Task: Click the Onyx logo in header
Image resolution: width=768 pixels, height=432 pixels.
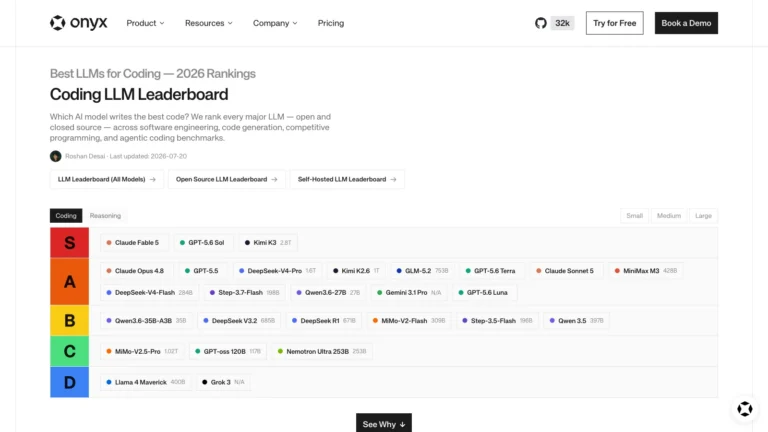Action: point(78,23)
